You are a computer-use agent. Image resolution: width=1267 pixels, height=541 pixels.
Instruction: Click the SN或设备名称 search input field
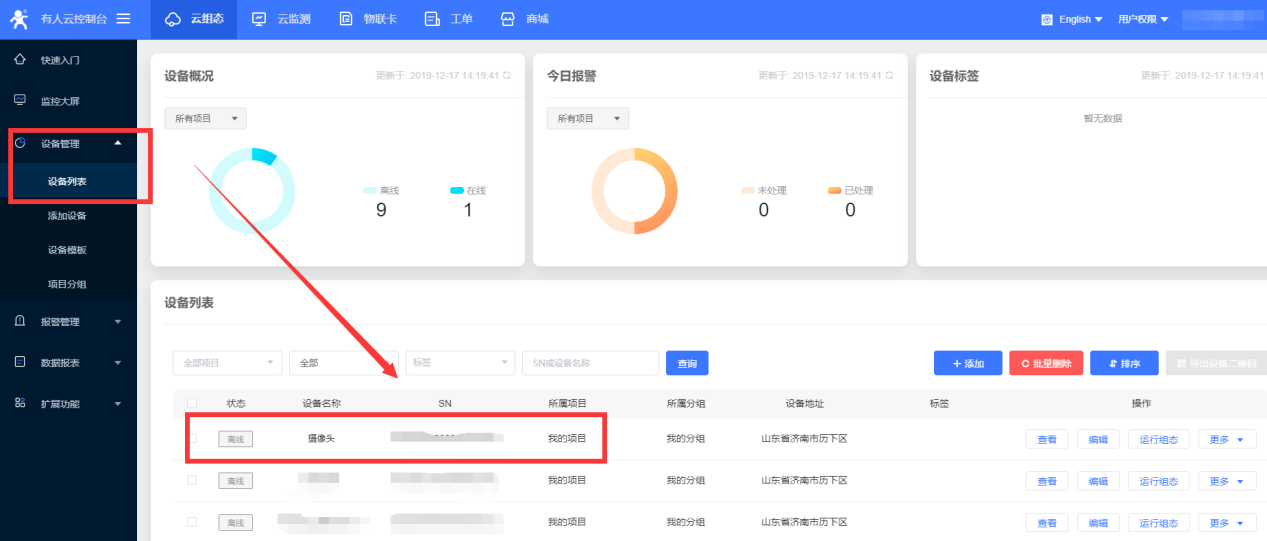tap(590, 363)
